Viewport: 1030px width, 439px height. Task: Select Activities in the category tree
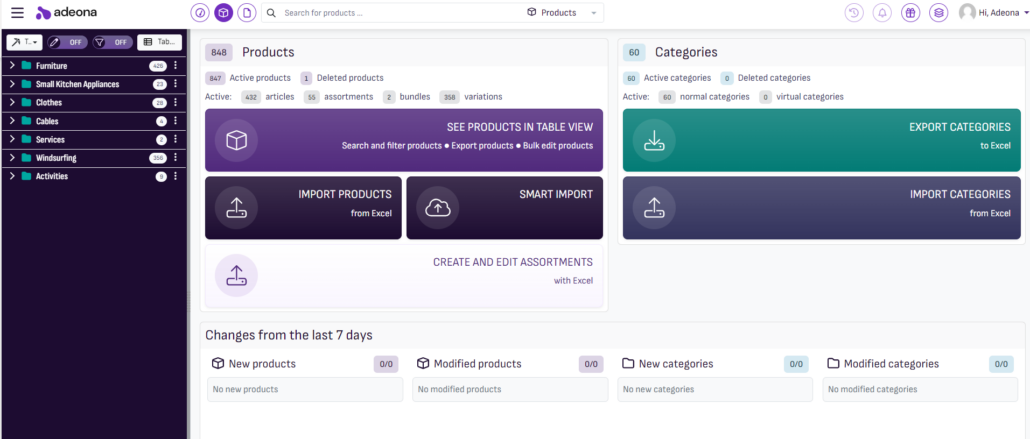coord(52,176)
